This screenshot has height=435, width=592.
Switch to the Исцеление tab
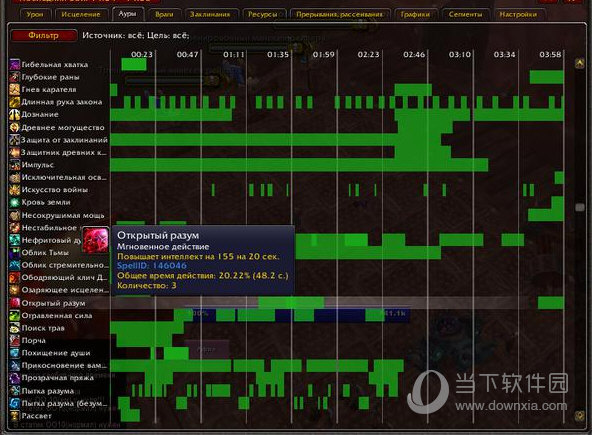(x=81, y=14)
